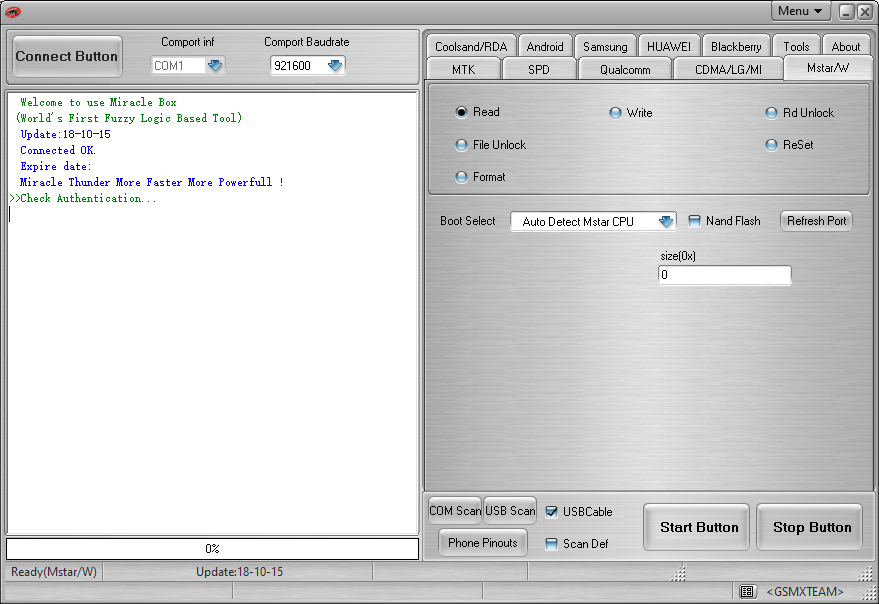879x604 pixels.
Task: Open the Menu dropdown at top right
Action: (799, 10)
